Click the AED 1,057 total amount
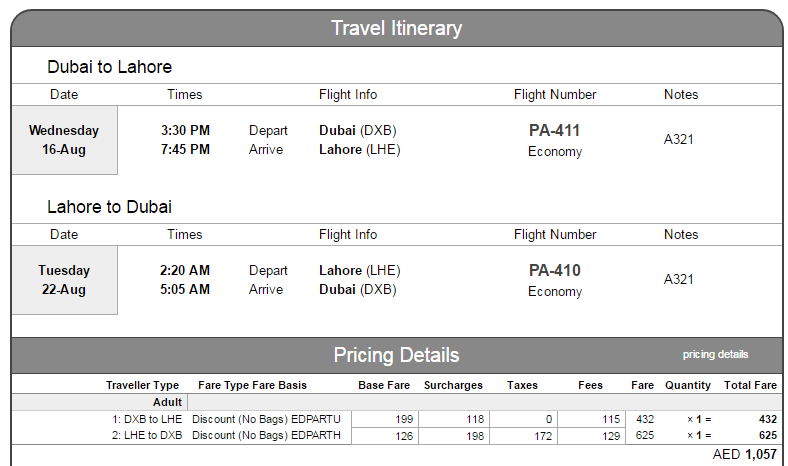 pyautogui.click(x=744, y=454)
